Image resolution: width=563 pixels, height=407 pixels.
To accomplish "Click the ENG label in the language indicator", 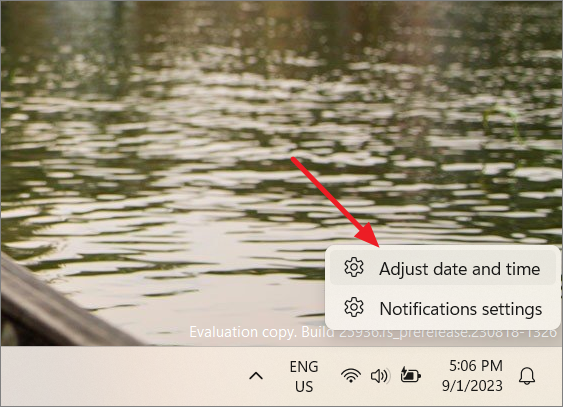I will [x=304, y=367].
